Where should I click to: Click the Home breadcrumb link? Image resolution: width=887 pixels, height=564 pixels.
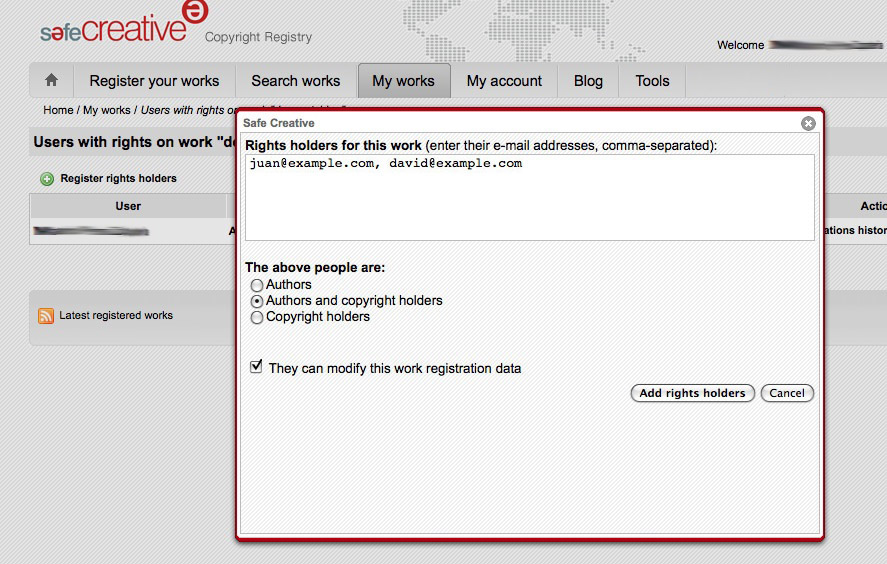click(58, 110)
